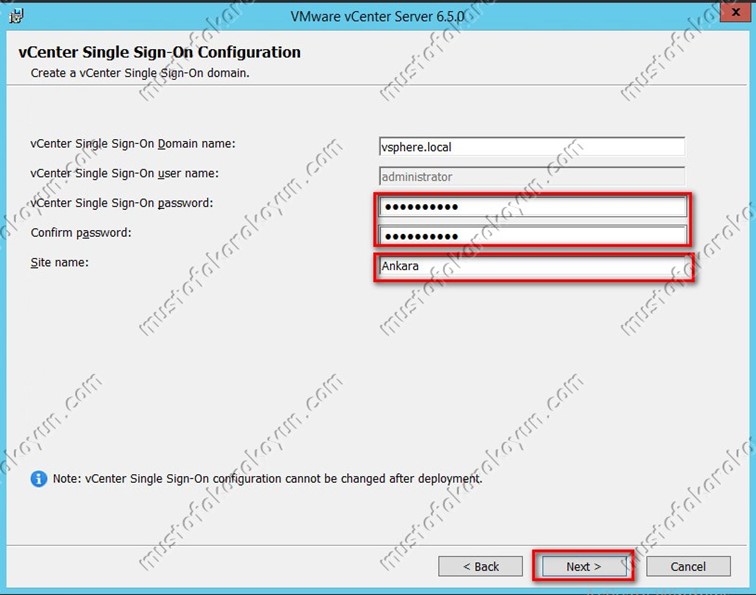
Task: Click the disabled administrator user name field
Action: click(x=531, y=176)
